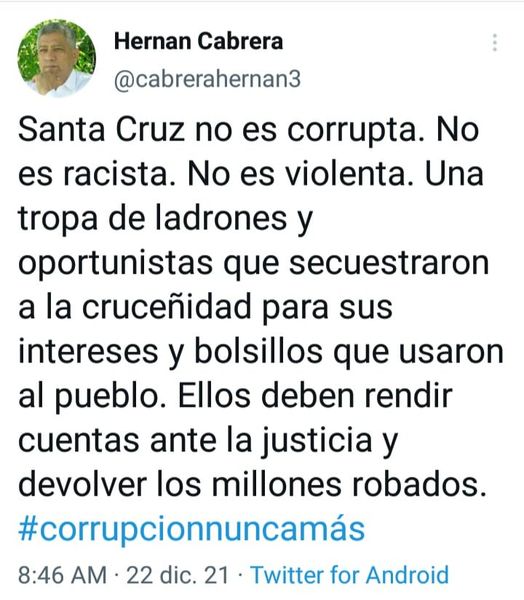The image size is (524, 600).
Task: Open the #corrupcionnuncamás hashtag
Action: tap(191, 529)
